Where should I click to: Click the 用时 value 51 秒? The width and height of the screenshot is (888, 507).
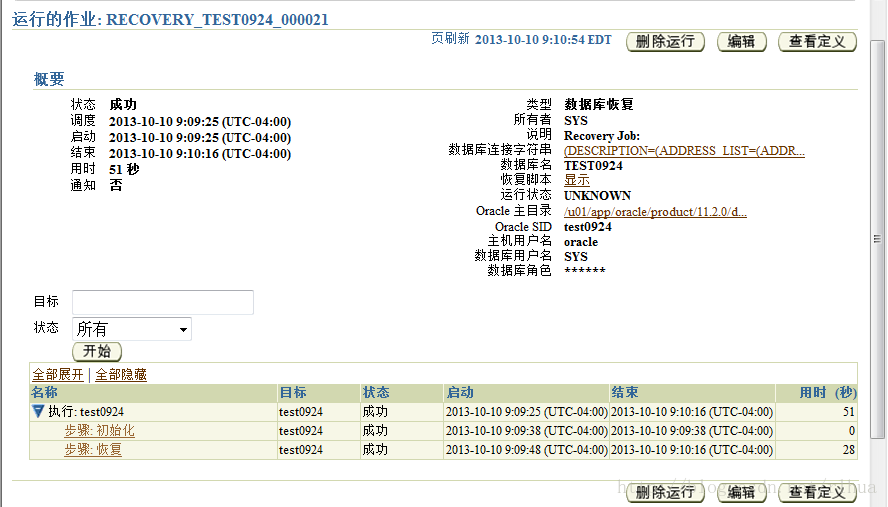coord(124,169)
